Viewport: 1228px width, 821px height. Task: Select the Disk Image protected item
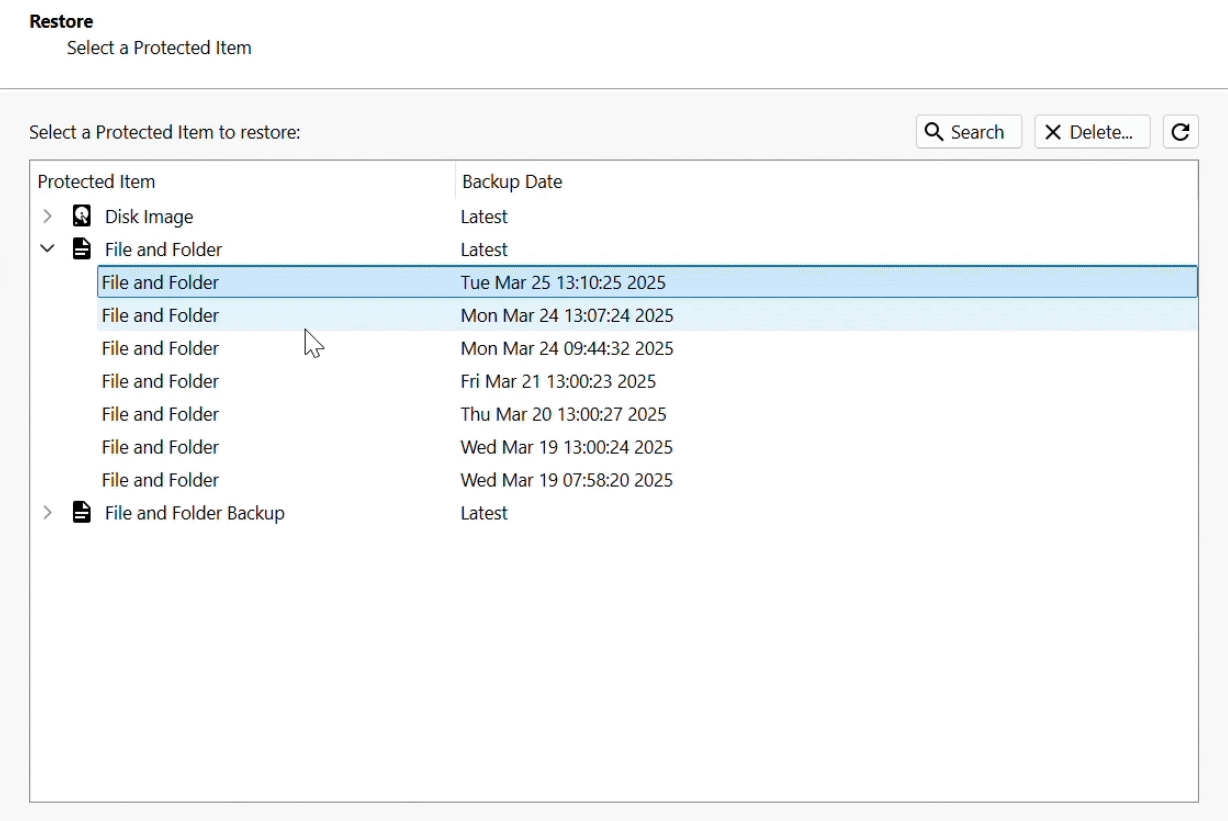(x=149, y=217)
